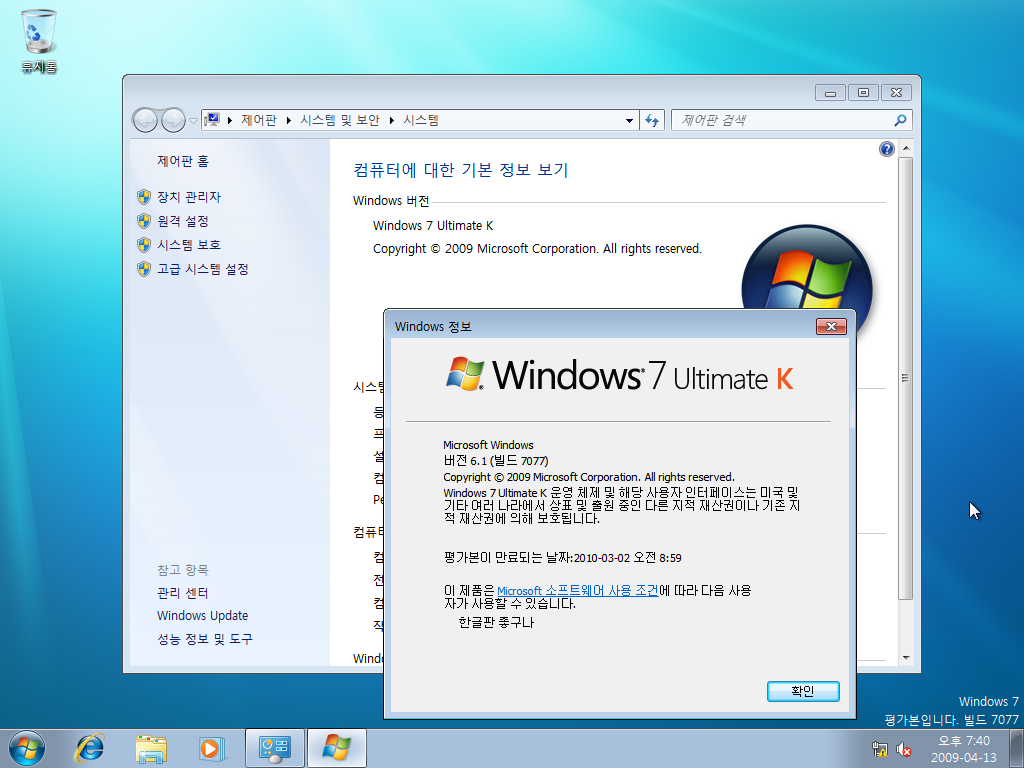Click the muted volume tray icon

(904, 749)
